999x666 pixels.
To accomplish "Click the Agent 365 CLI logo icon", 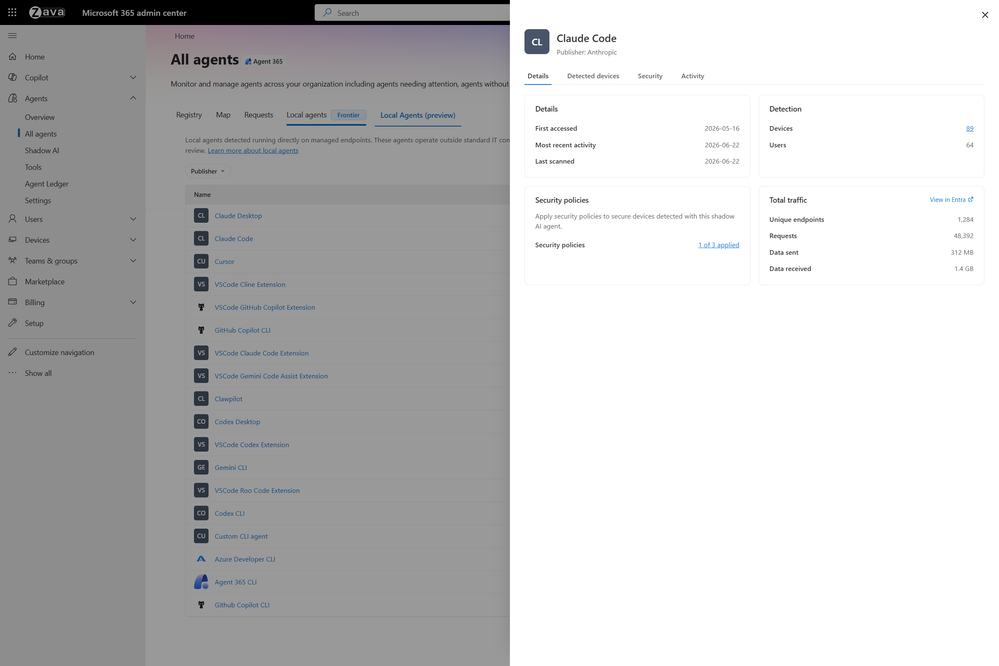I will pyautogui.click(x=201, y=582).
